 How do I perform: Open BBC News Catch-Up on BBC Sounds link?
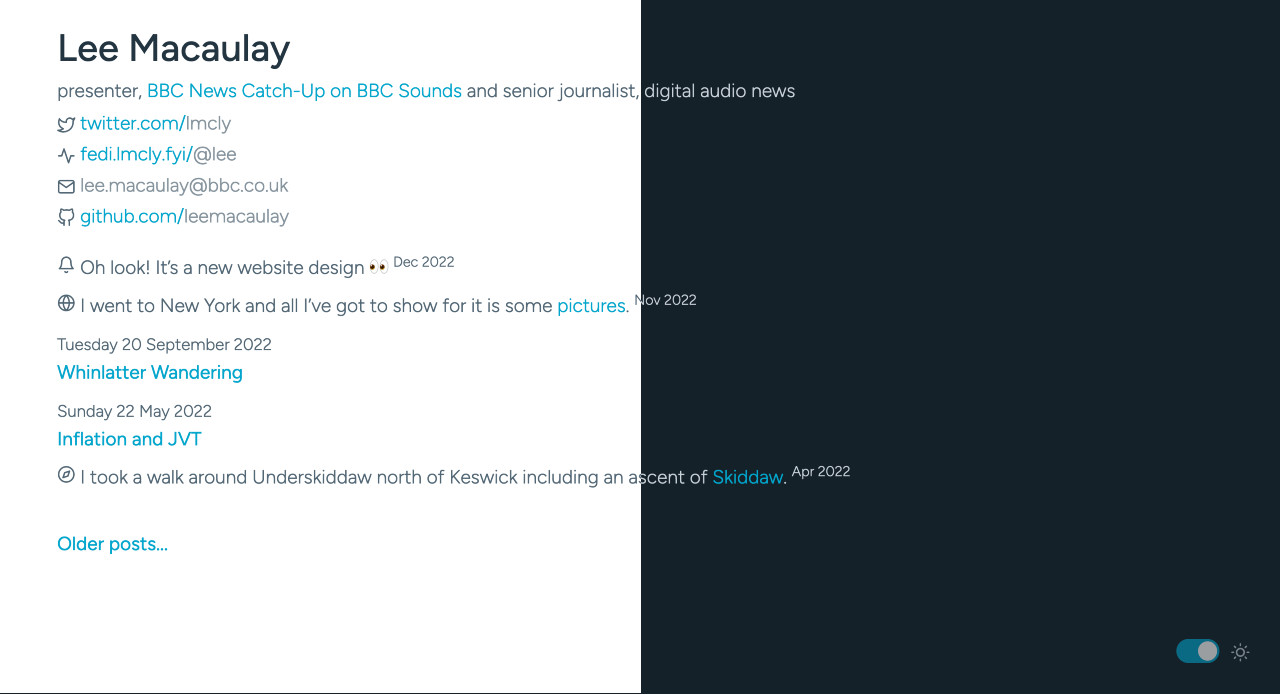(x=304, y=91)
